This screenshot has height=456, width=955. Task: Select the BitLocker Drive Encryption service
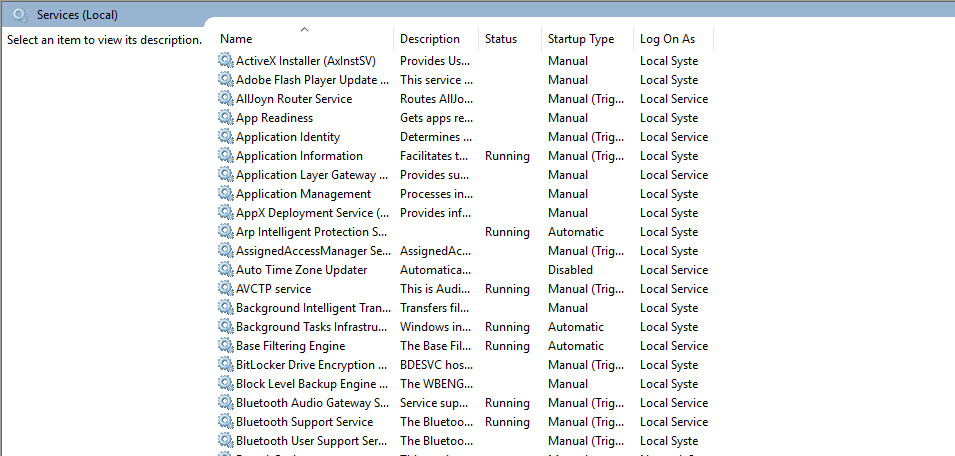click(x=312, y=365)
